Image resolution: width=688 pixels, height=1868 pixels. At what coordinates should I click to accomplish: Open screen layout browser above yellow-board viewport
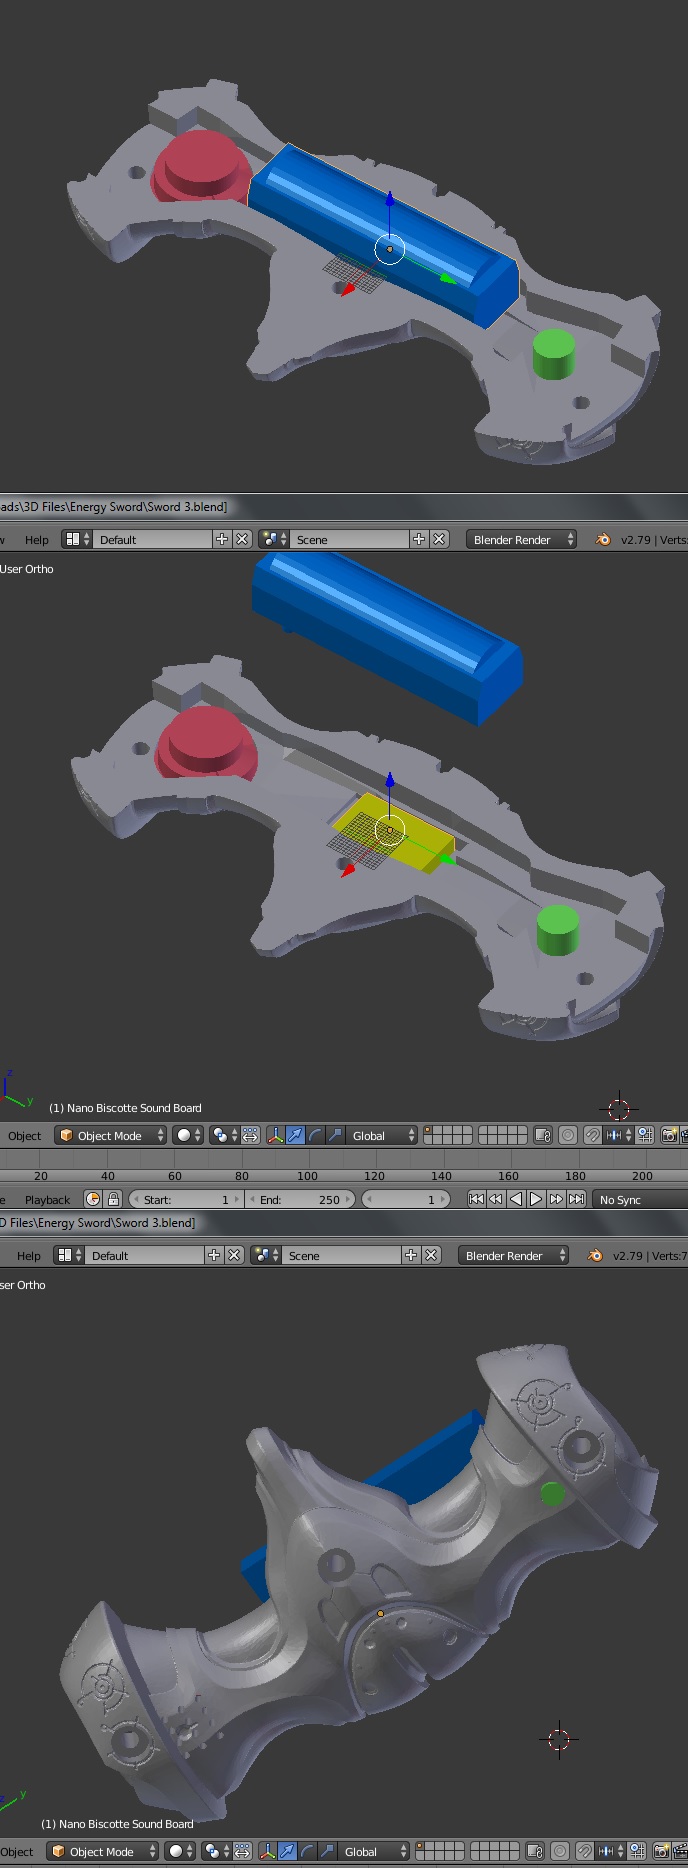click(76, 539)
